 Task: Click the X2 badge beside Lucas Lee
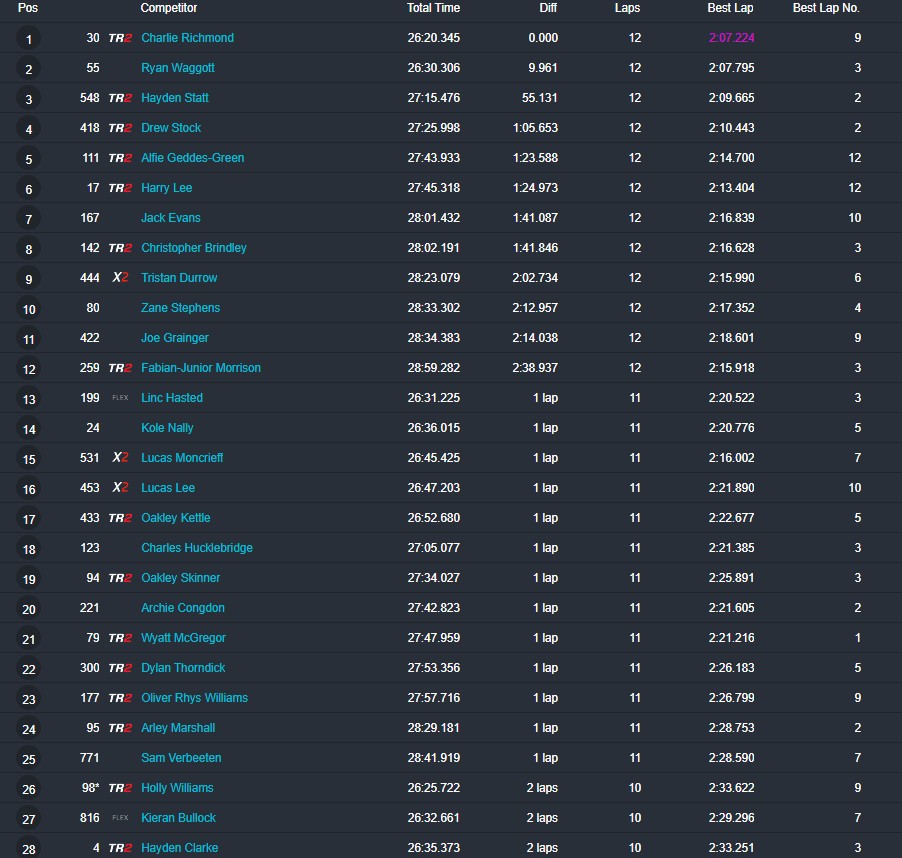[x=120, y=488]
